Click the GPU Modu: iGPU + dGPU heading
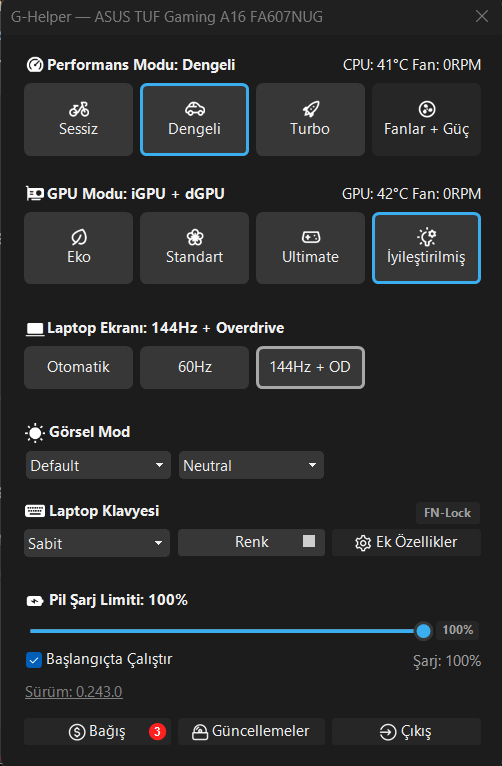Screen dimensions: 502x766 136,194
